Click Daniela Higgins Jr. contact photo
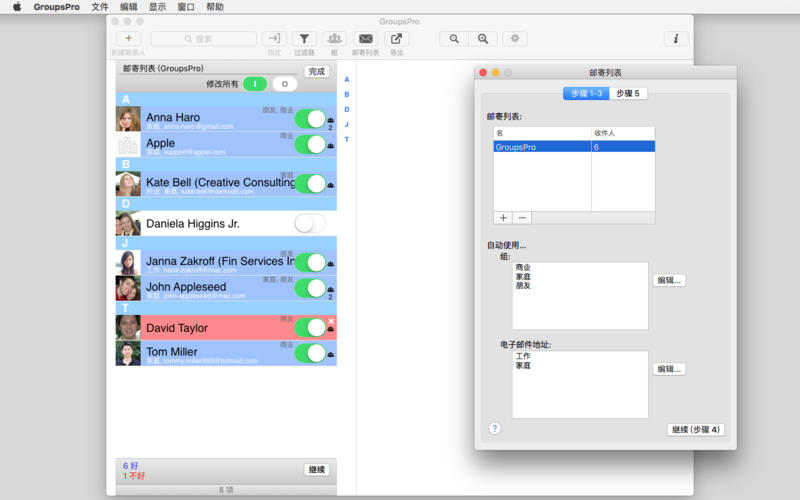800x500 pixels. 128,223
